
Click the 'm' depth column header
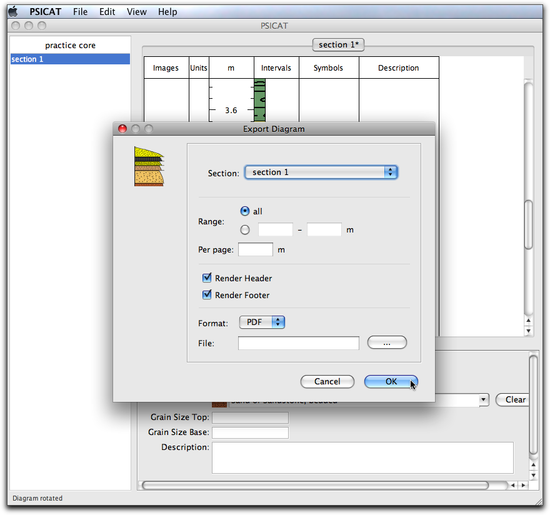click(x=231, y=68)
